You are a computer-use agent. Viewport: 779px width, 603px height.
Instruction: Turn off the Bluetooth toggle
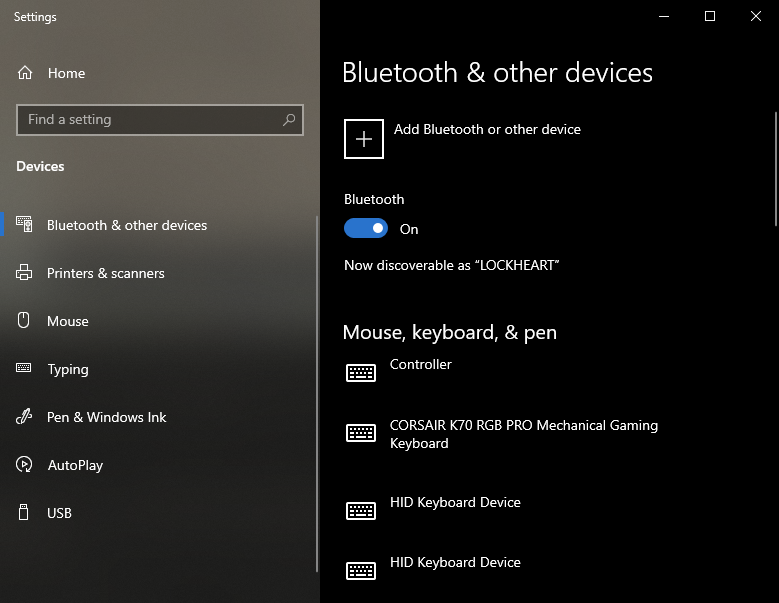366,228
